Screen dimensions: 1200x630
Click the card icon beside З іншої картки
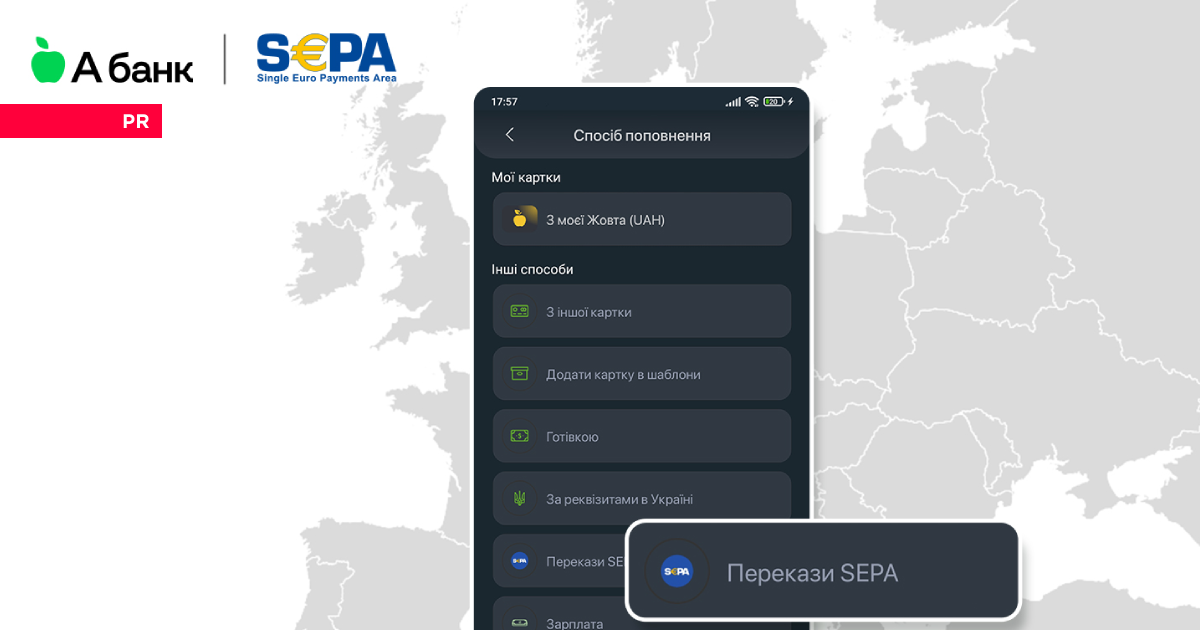pos(519,311)
